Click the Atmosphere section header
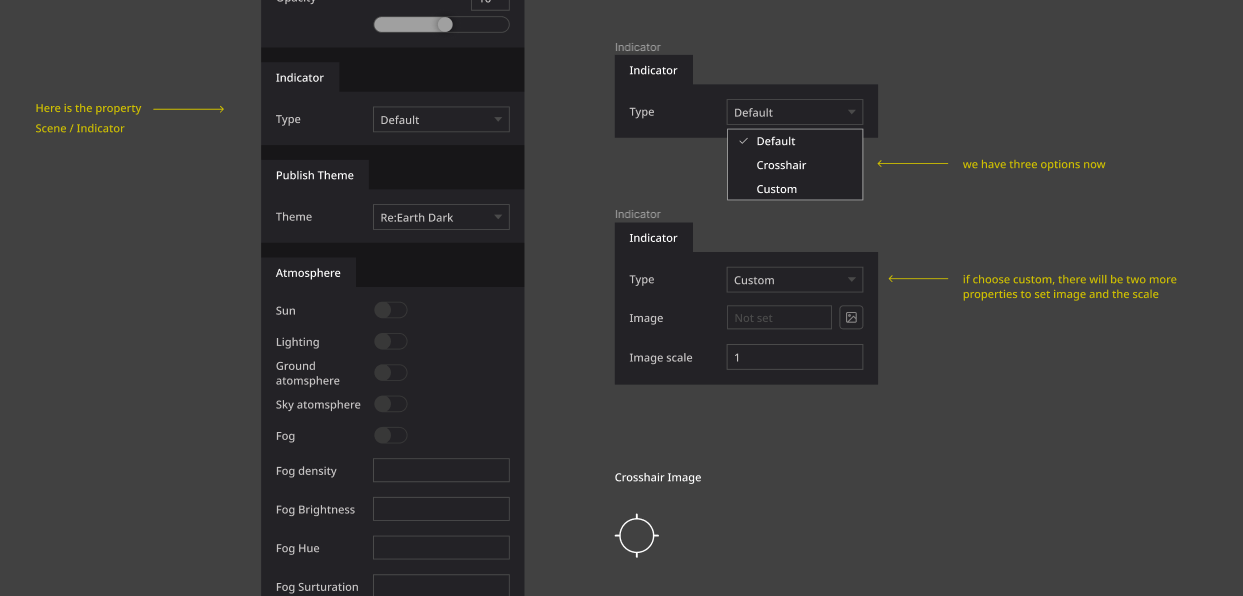Screen dimensions: 1243x596 point(308,271)
